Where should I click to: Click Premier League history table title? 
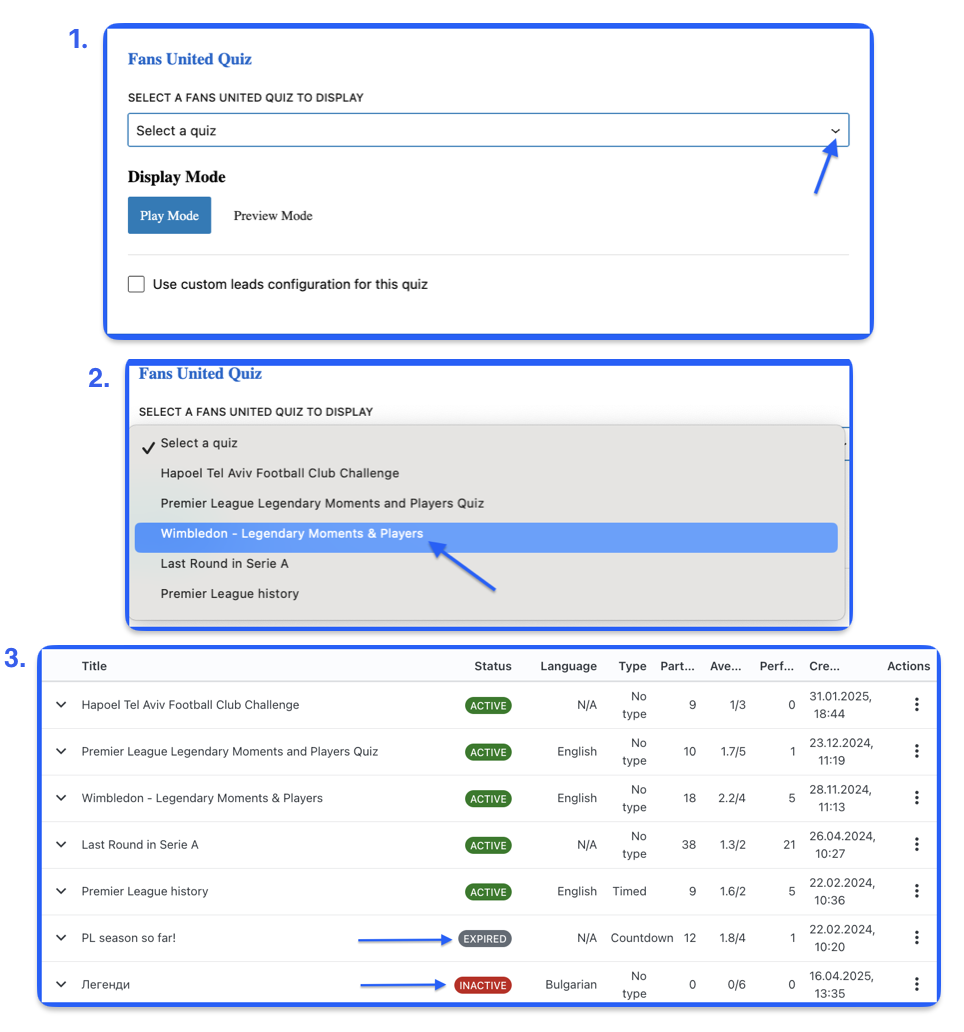145,891
